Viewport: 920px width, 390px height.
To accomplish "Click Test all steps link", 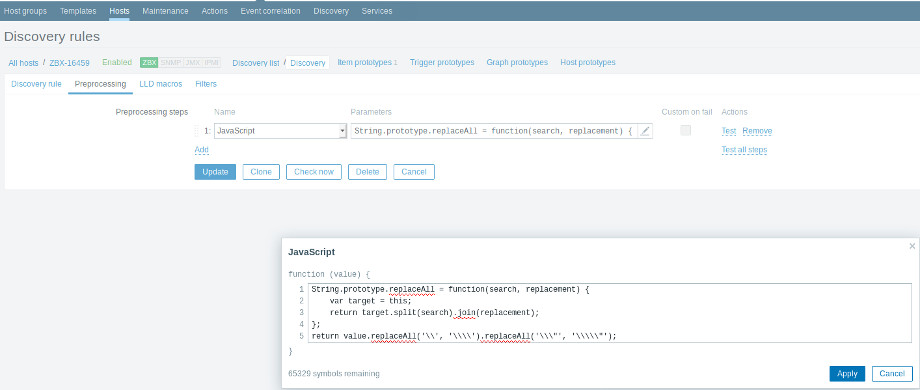I will coord(744,150).
